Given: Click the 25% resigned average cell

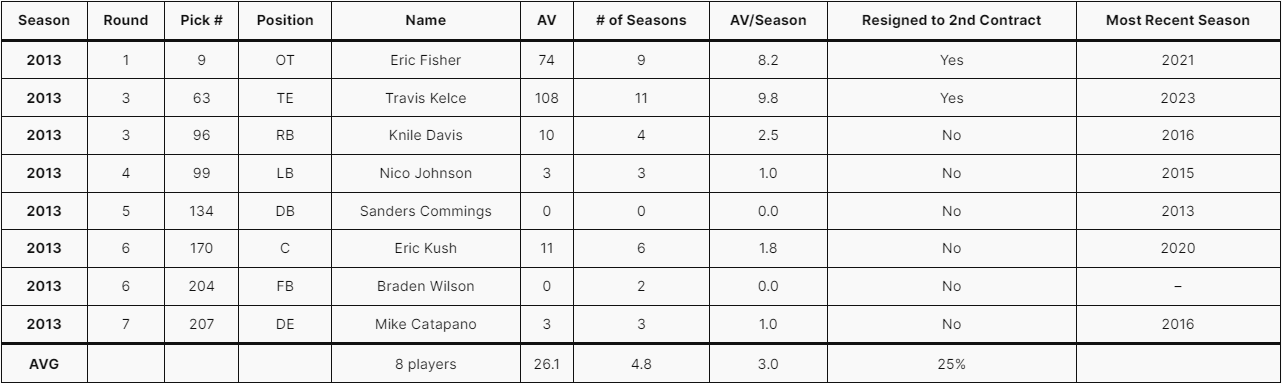Looking at the screenshot, I should (x=952, y=364).
